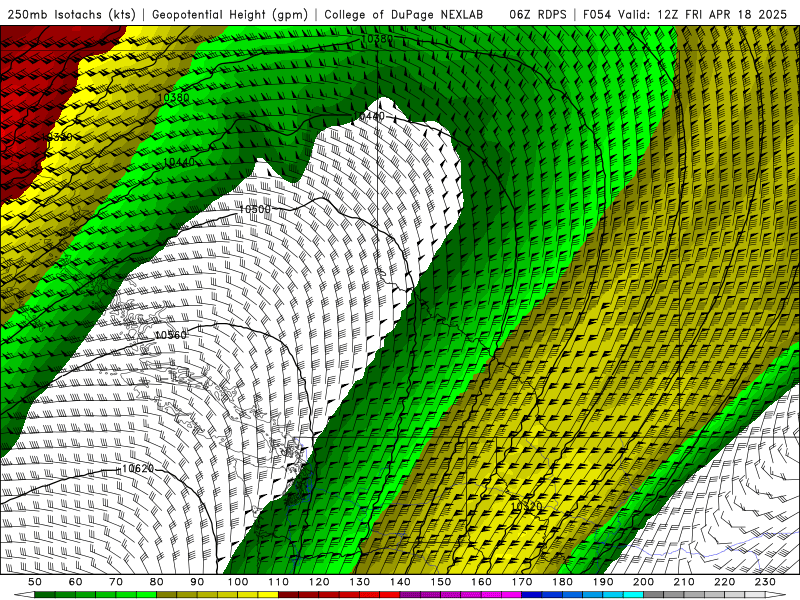The height and width of the screenshot is (600, 800).
Task: Click the 80 knot label on the color scale
Action: click(x=157, y=582)
